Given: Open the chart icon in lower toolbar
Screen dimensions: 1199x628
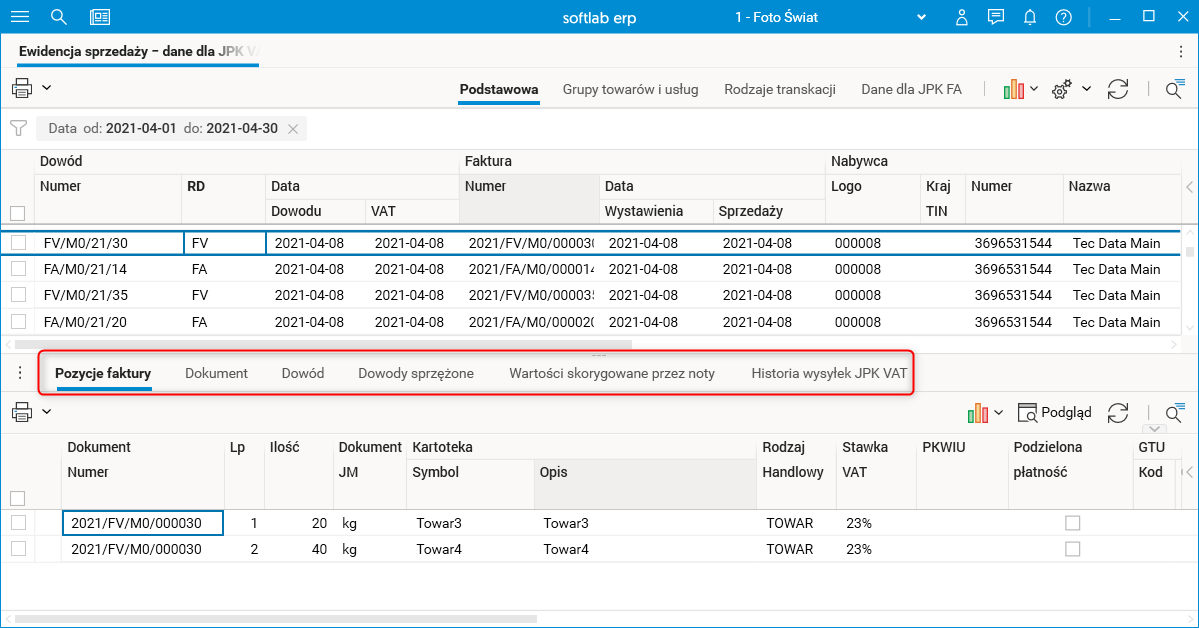Looking at the screenshot, I should [x=978, y=413].
